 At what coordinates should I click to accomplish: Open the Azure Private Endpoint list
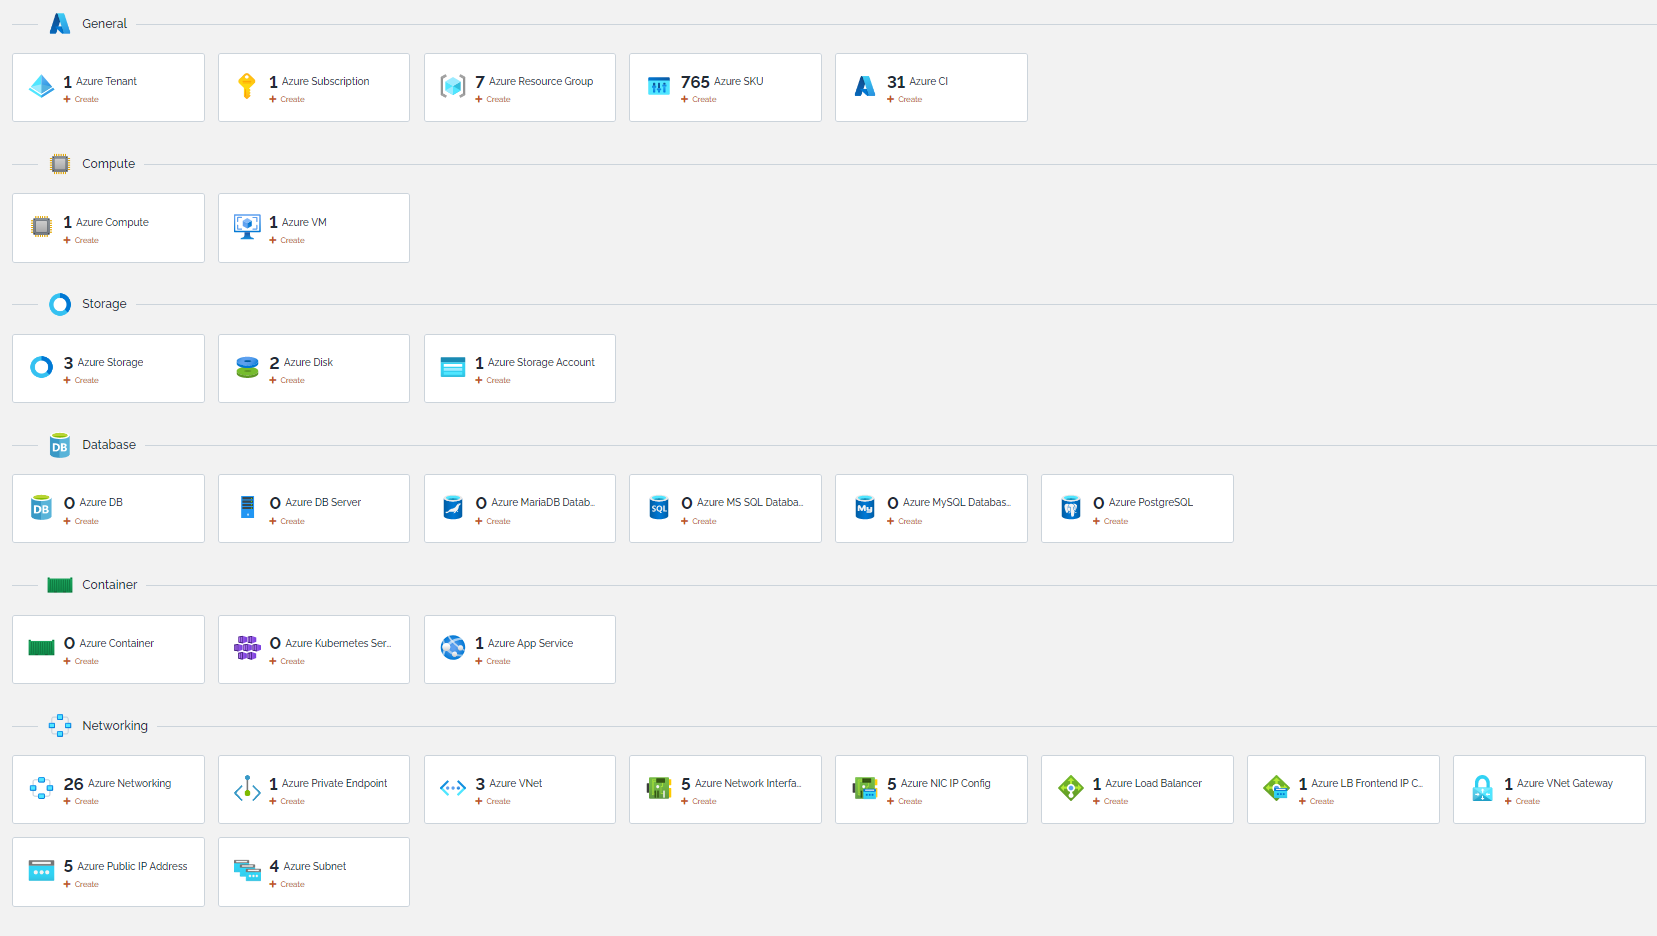[x=334, y=784]
